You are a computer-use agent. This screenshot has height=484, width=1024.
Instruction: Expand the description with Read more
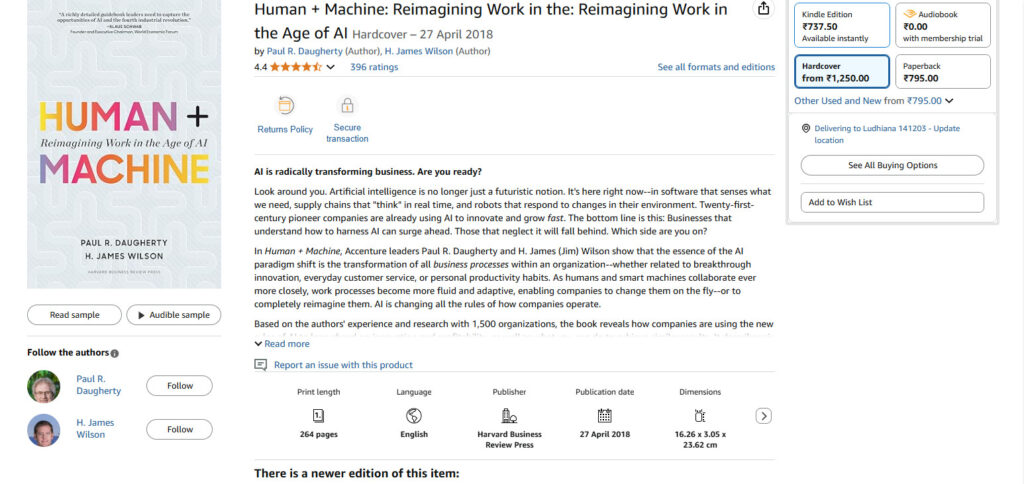pos(282,344)
